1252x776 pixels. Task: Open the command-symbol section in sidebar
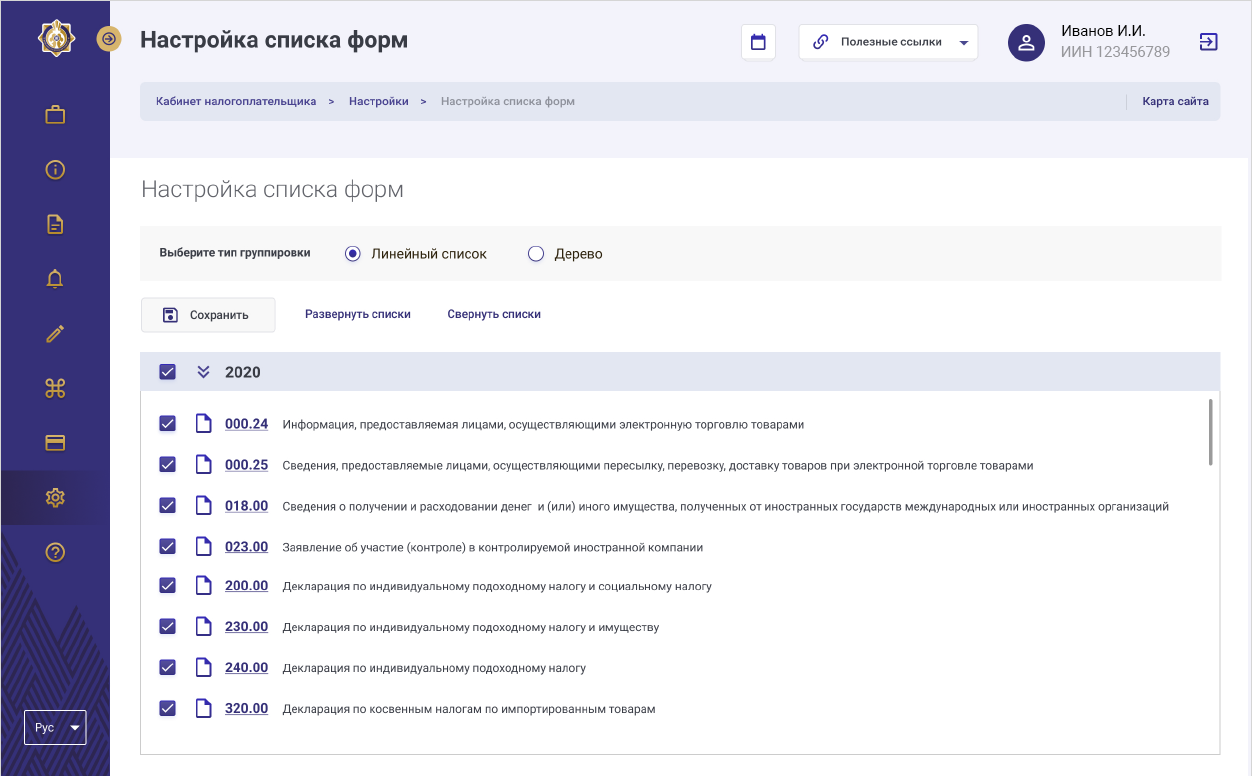[55, 388]
